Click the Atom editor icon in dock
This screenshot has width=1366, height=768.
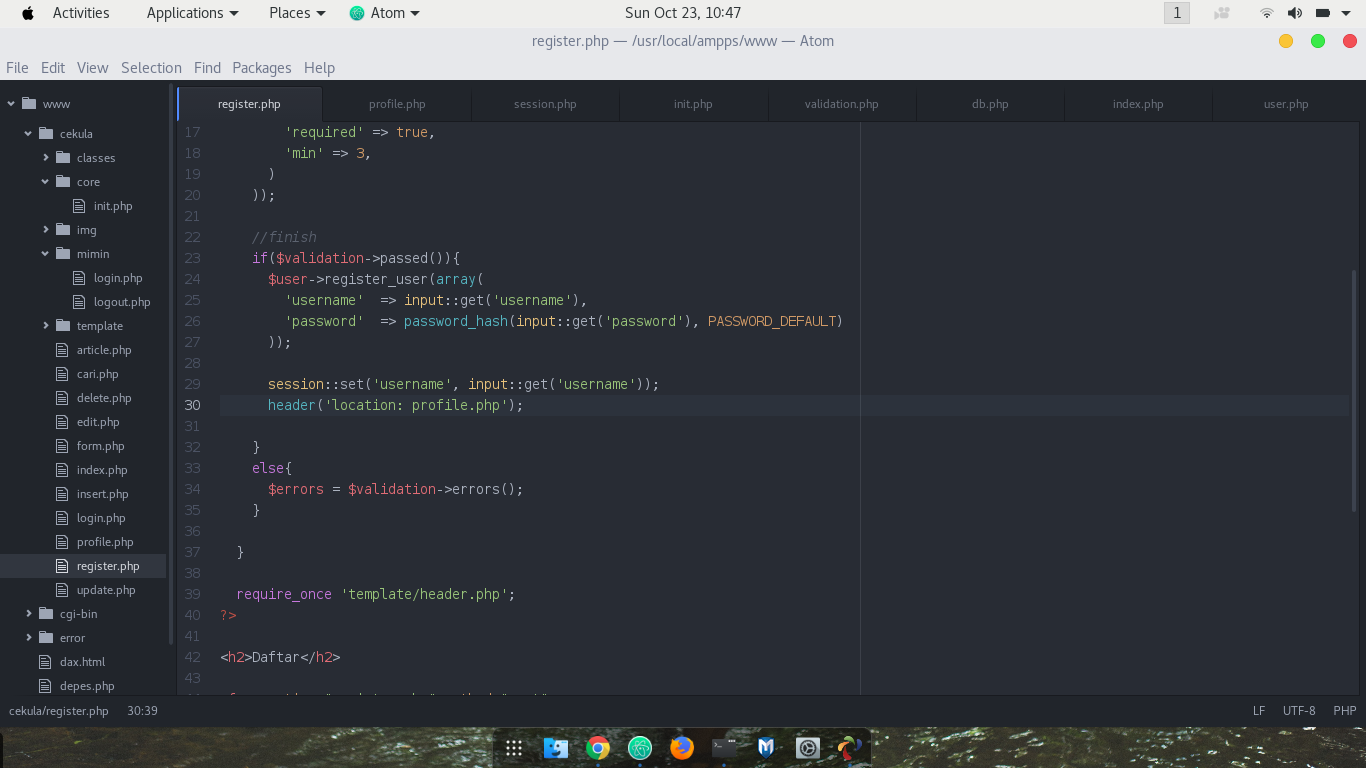(640, 748)
